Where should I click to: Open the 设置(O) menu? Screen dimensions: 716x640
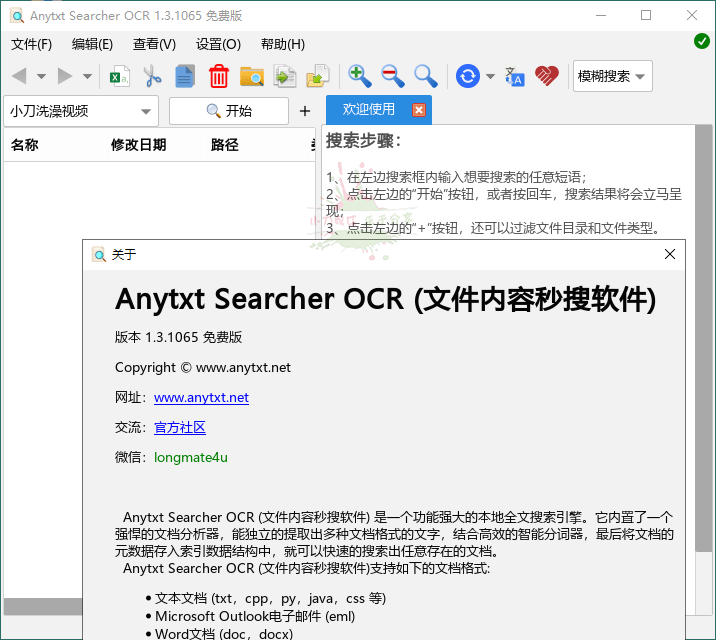[x=218, y=44]
